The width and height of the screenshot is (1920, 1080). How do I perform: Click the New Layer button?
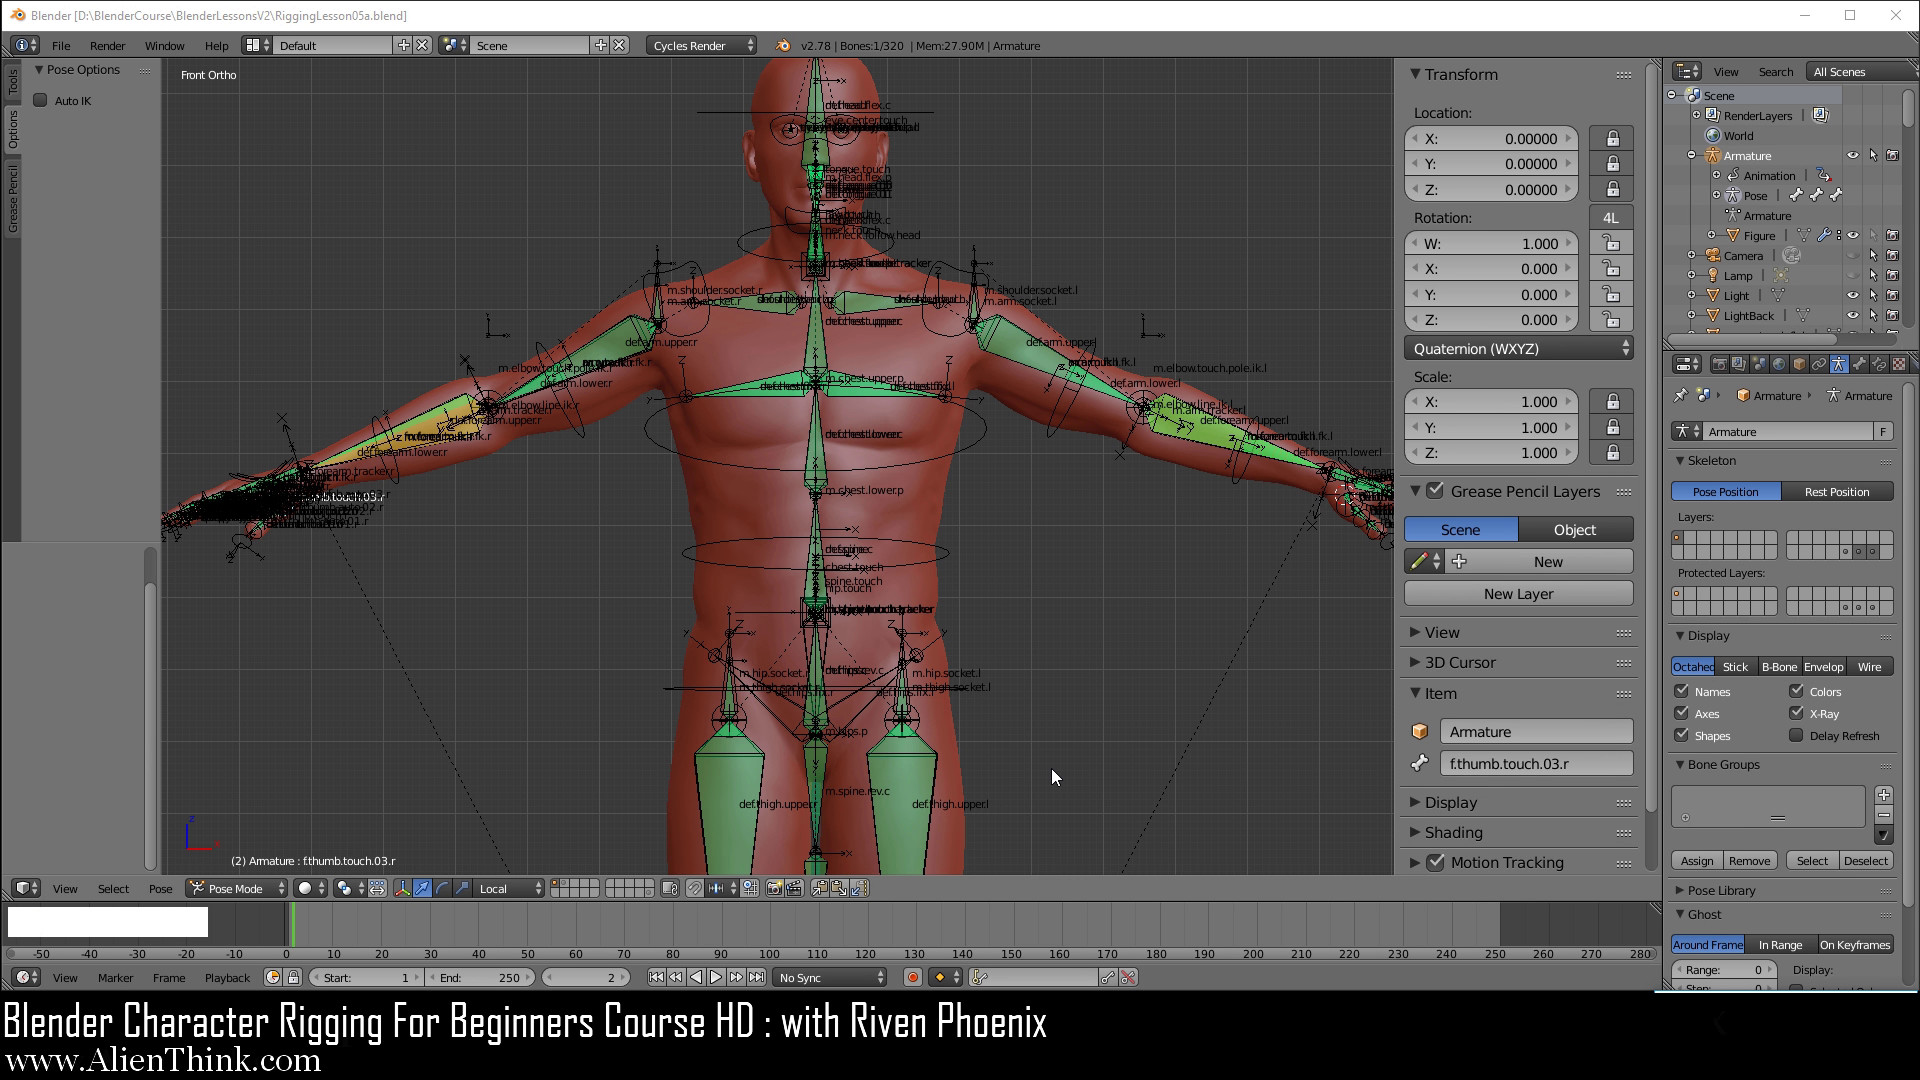tap(1518, 594)
